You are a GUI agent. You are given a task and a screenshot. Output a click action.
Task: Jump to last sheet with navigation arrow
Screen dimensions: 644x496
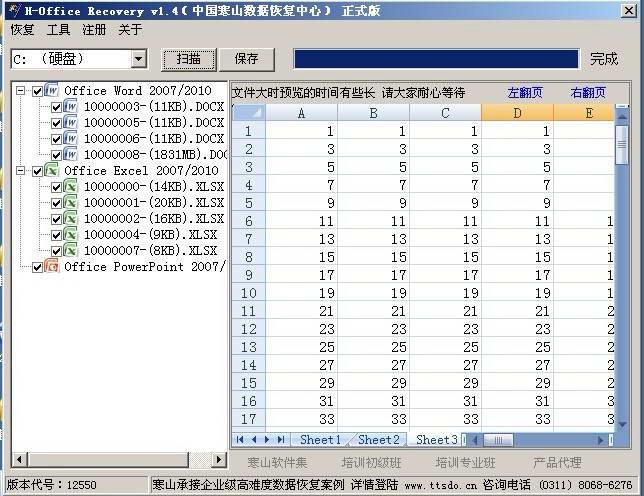[281, 440]
